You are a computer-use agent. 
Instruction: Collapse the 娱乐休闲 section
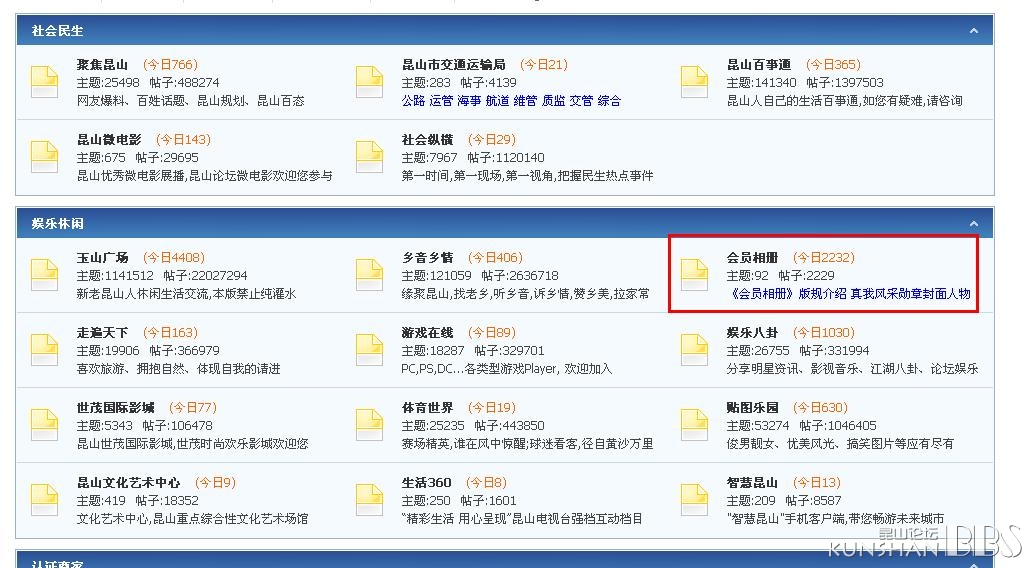(974, 224)
